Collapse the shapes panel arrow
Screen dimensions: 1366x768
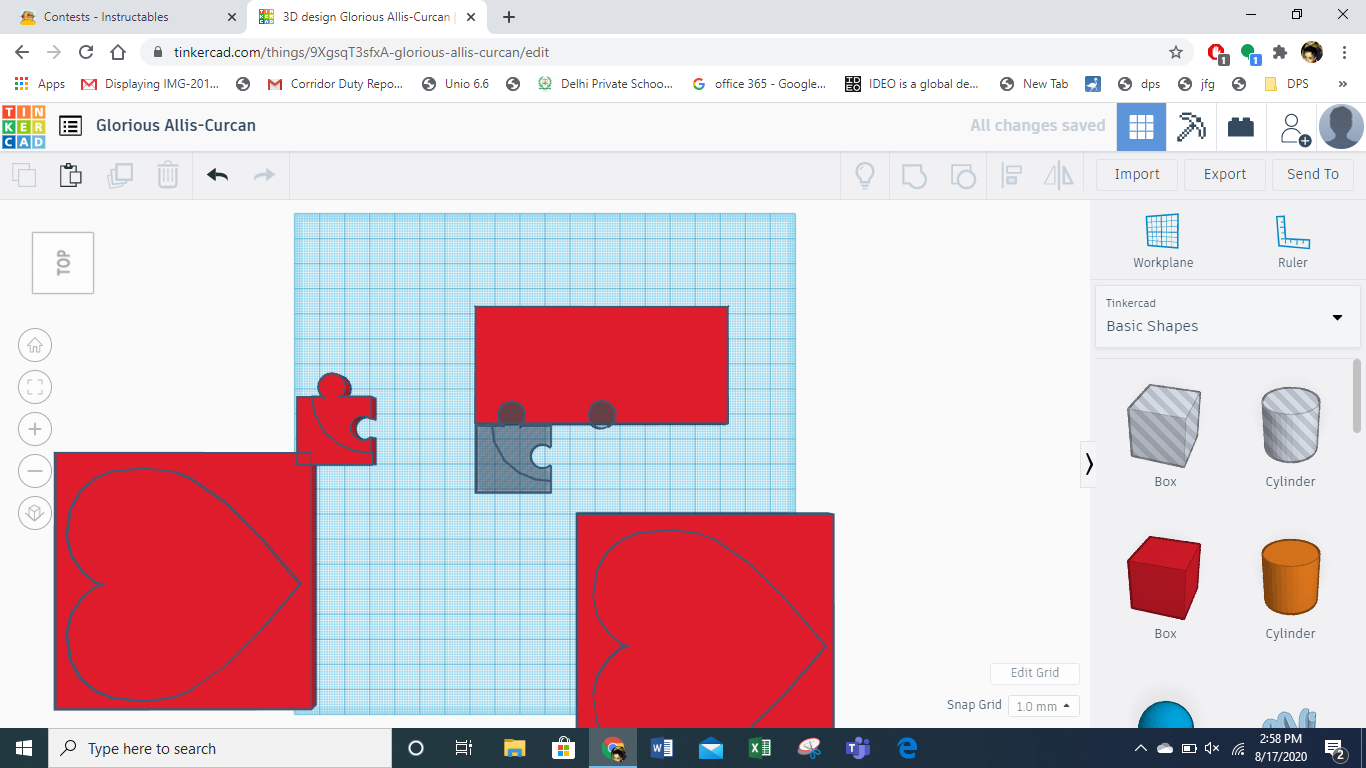click(1088, 464)
